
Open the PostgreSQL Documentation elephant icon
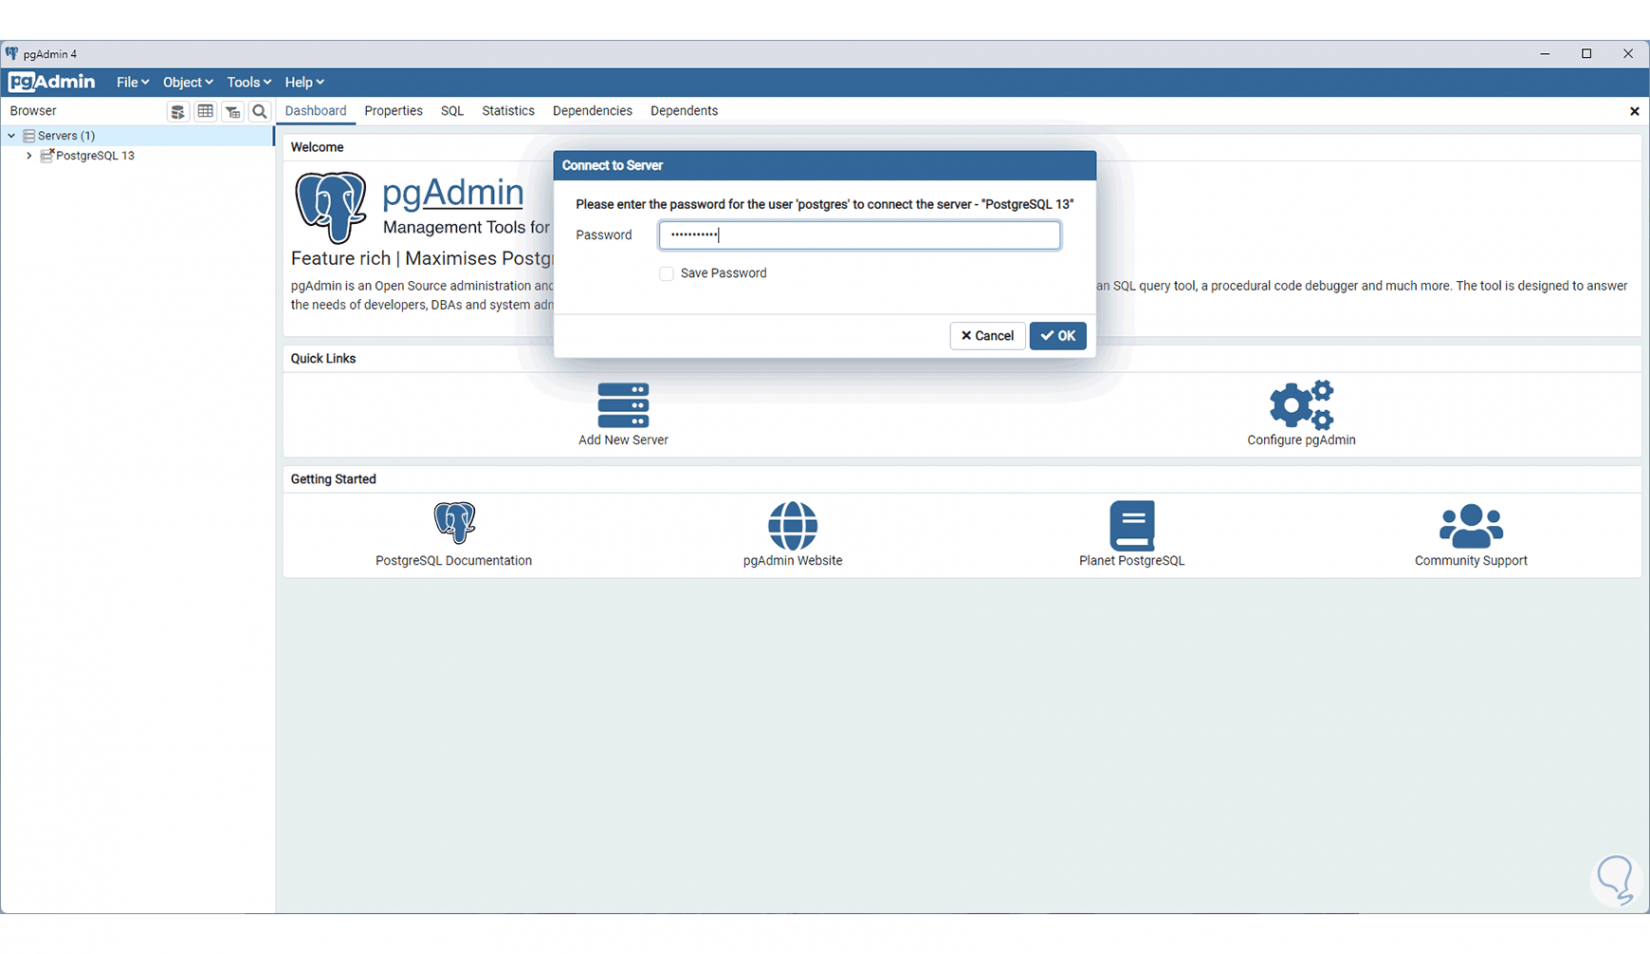pyautogui.click(x=454, y=523)
